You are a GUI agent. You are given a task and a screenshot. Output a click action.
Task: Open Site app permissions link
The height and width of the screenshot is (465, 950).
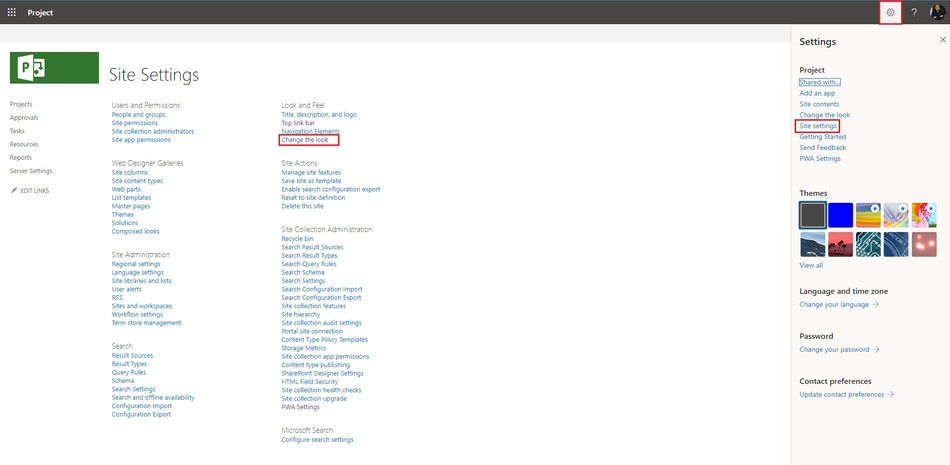[141, 140]
